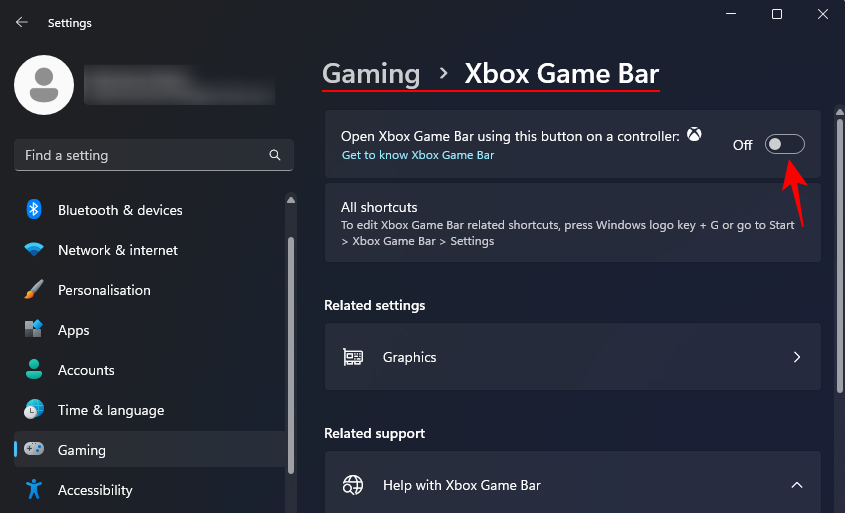The height and width of the screenshot is (513, 845).
Task: Turn on the Xbox Game Bar controller toggle
Action: pyautogui.click(x=785, y=144)
